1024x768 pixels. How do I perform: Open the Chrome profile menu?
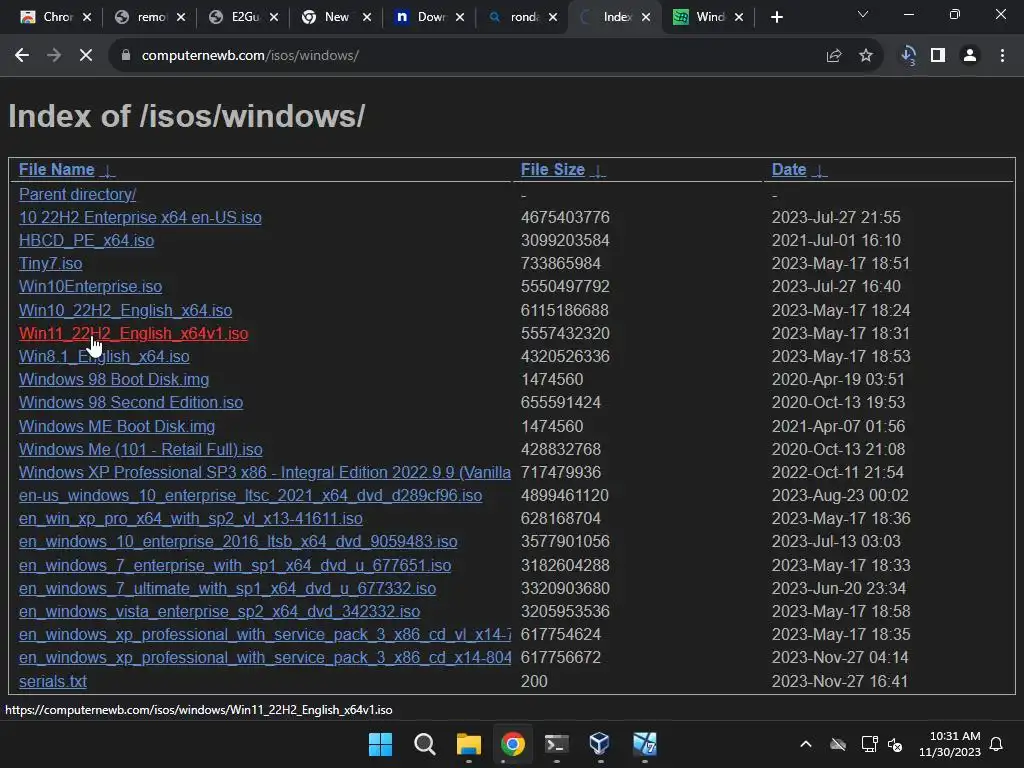(x=970, y=56)
